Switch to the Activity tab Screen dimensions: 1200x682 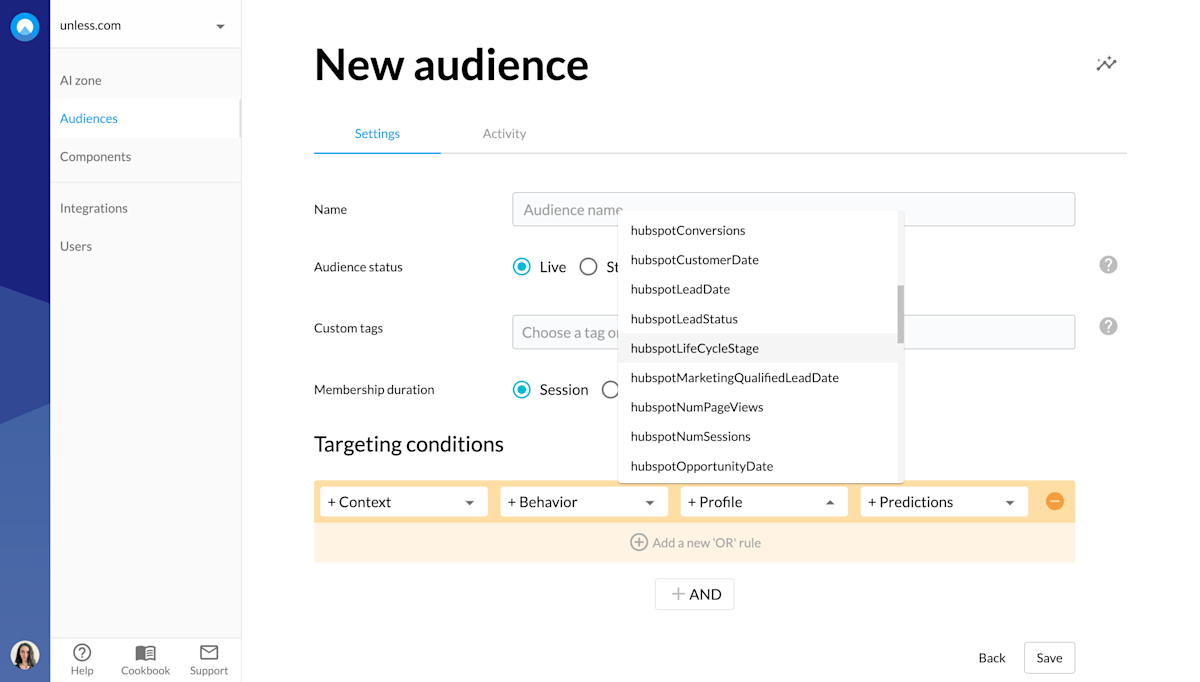[x=504, y=133]
